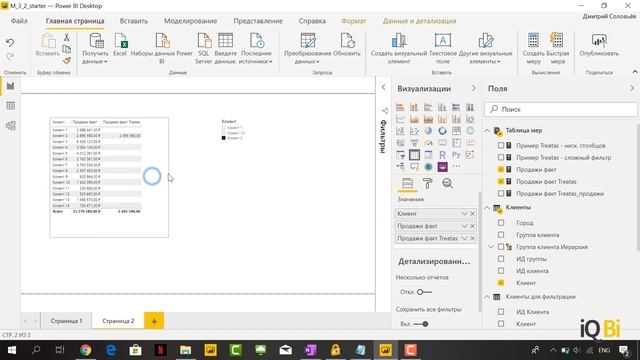Image resolution: width=640 pixels, height=360 pixels.
Task: Choose the scatter chart visual
Action: tap(414, 131)
